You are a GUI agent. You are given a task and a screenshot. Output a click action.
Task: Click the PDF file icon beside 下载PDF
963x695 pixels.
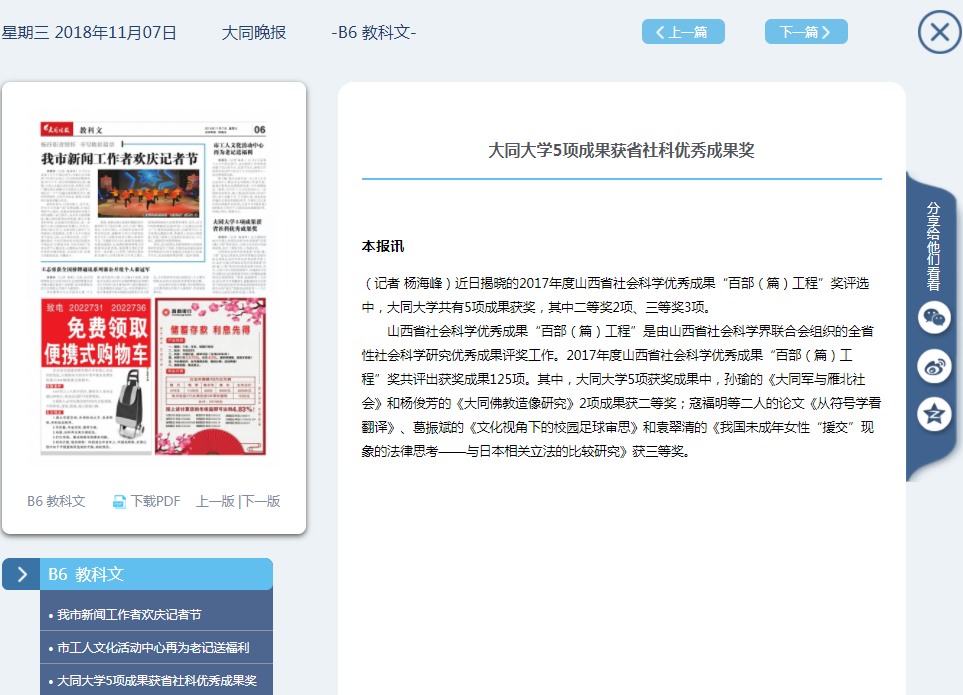point(119,502)
